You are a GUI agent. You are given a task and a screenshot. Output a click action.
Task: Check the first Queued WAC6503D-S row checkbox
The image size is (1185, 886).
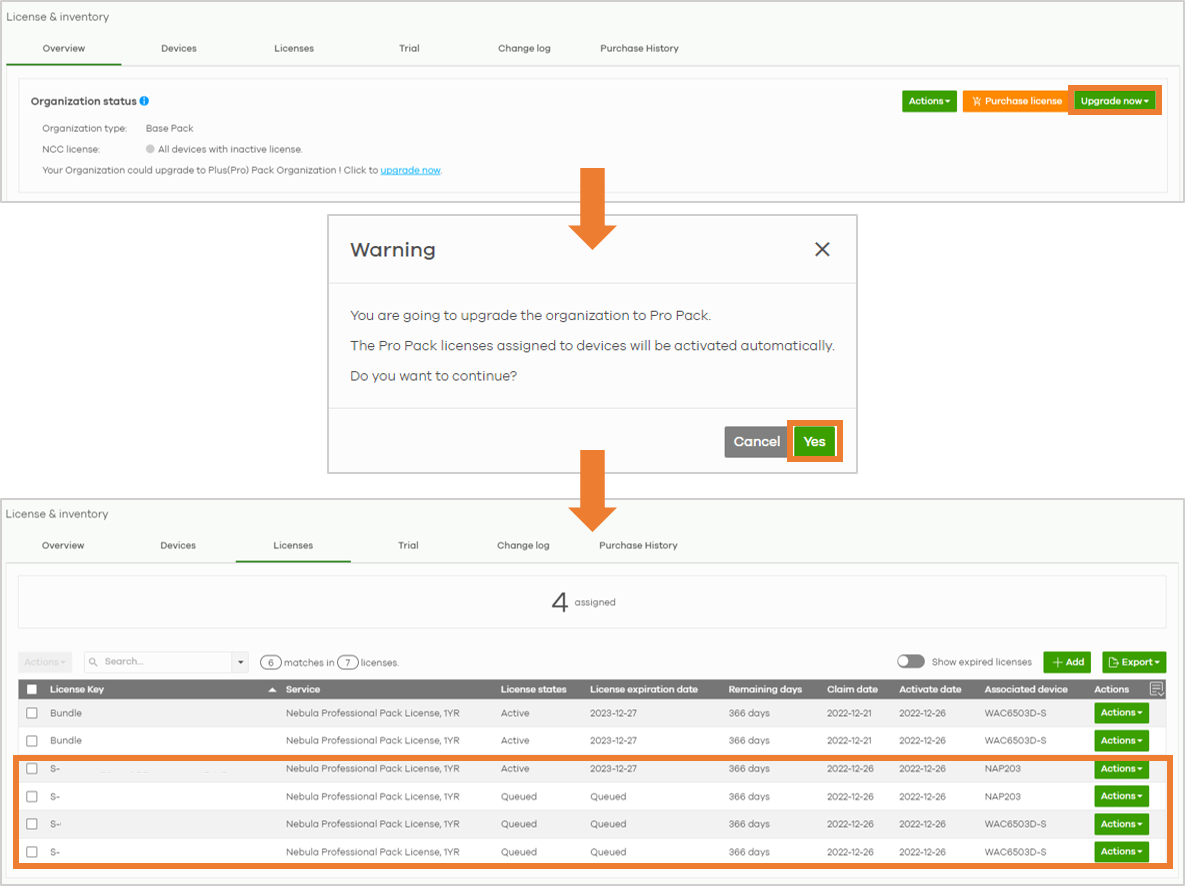click(32, 824)
